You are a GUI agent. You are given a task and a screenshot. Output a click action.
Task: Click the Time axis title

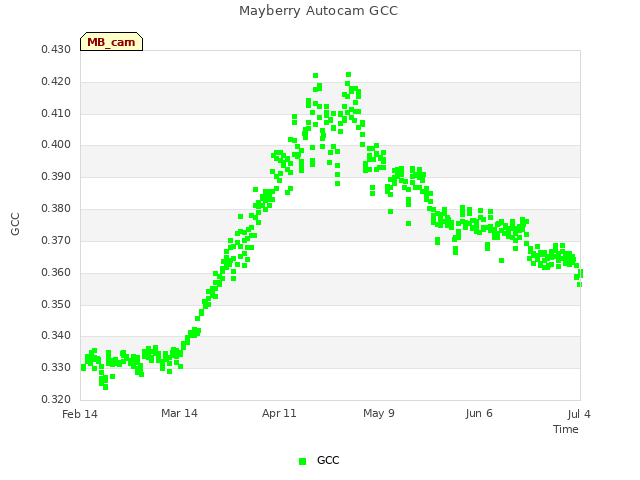(566, 429)
